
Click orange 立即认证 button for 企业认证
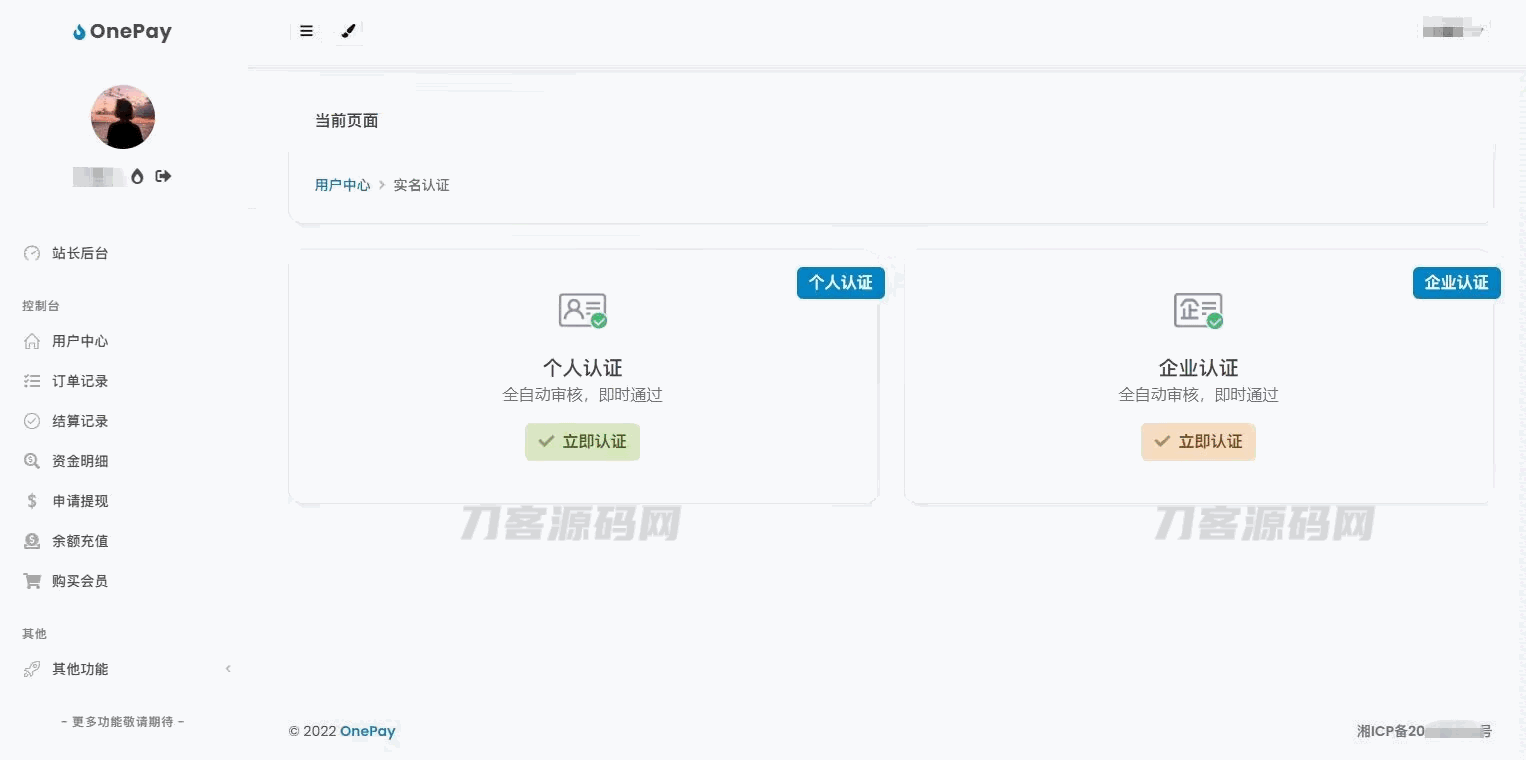pyautogui.click(x=1198, y=442)
